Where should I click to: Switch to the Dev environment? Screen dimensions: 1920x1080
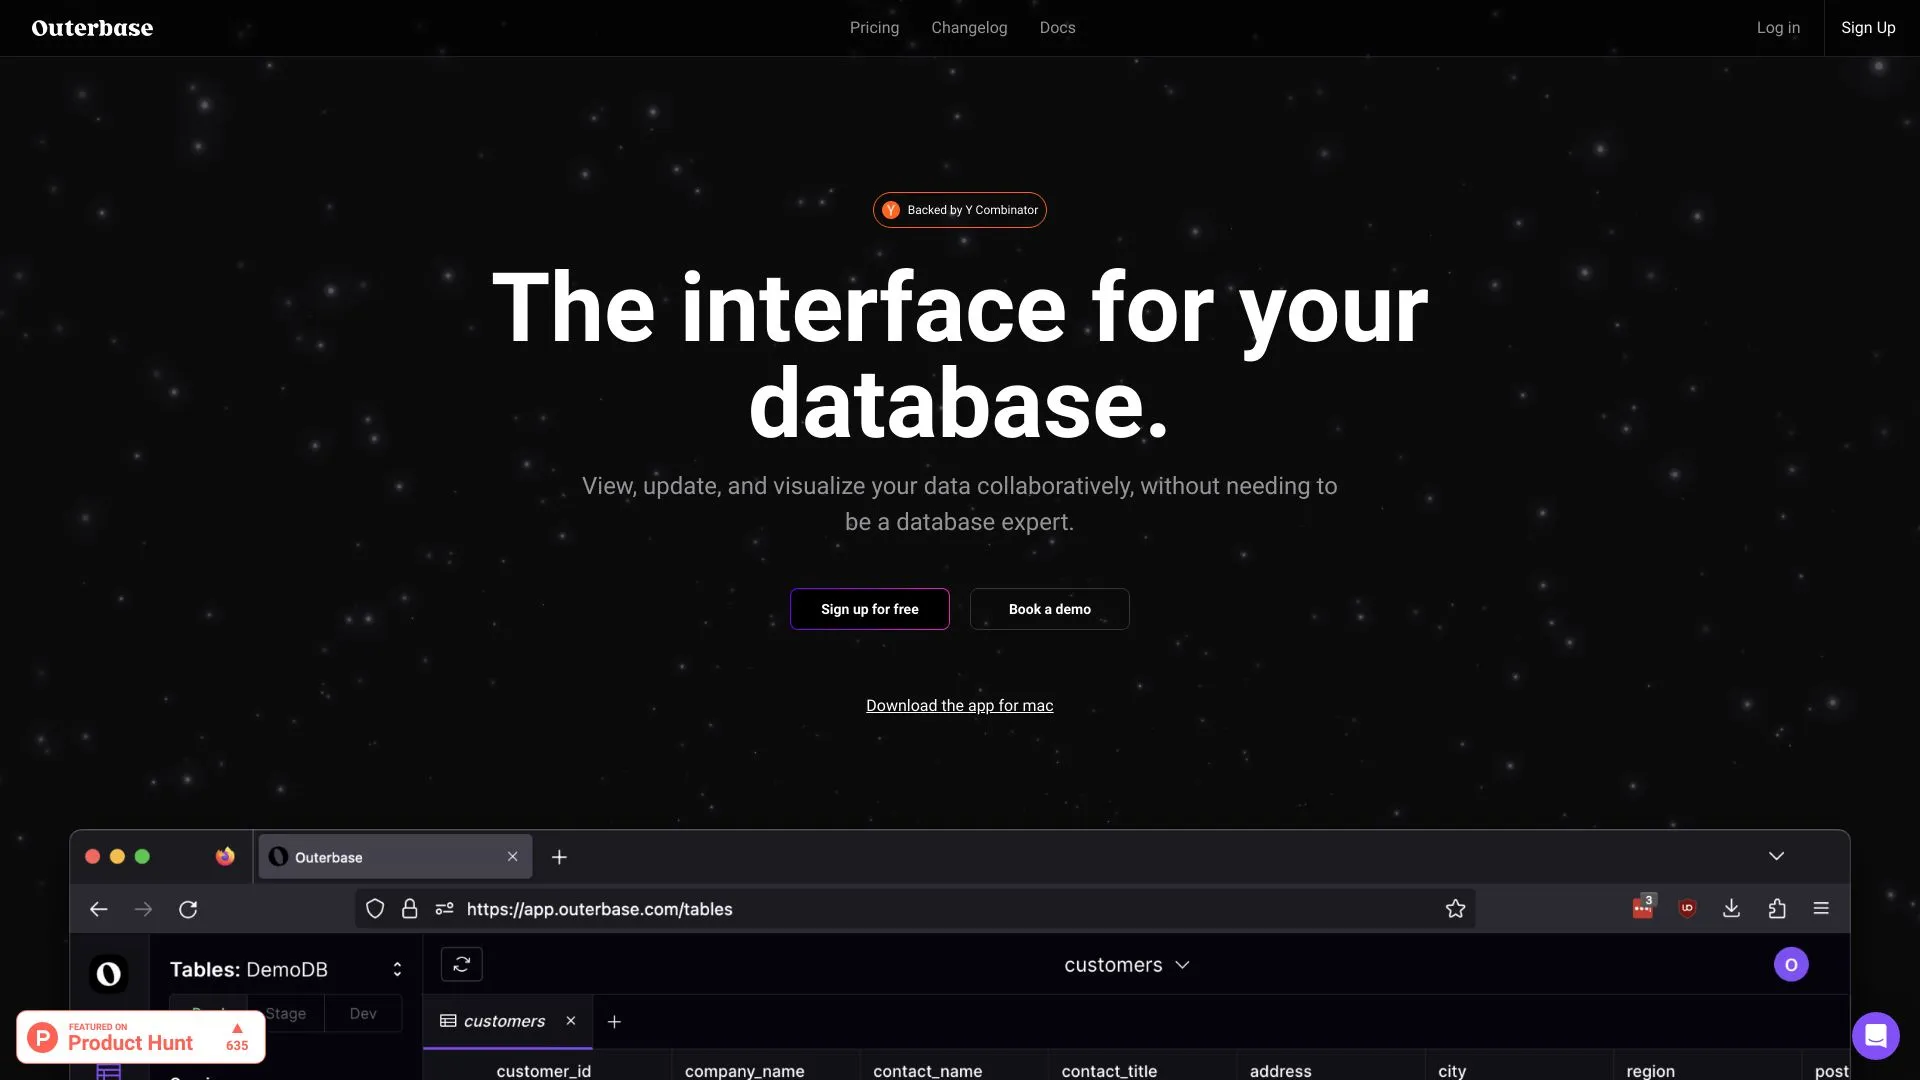click(x=363, y=1013)
